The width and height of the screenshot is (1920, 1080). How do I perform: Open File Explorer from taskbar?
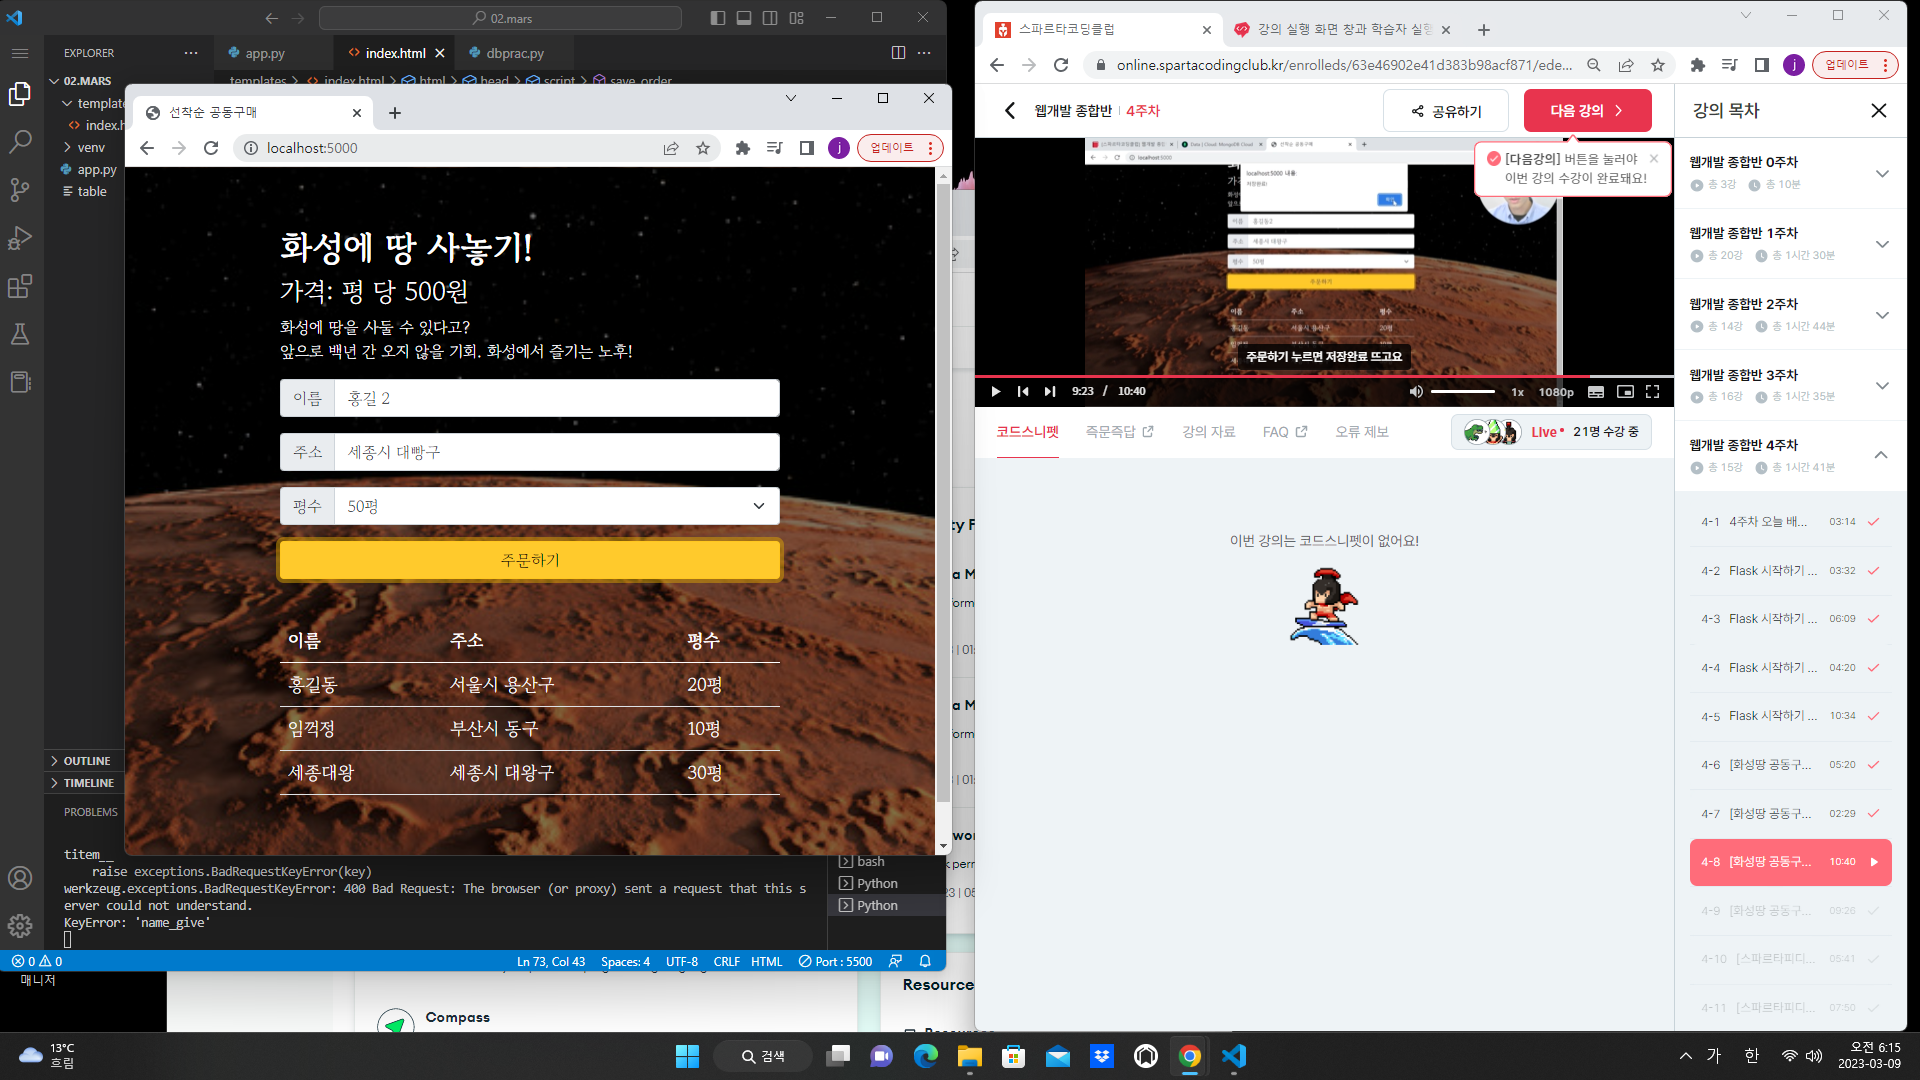(x=969, y=1056)
